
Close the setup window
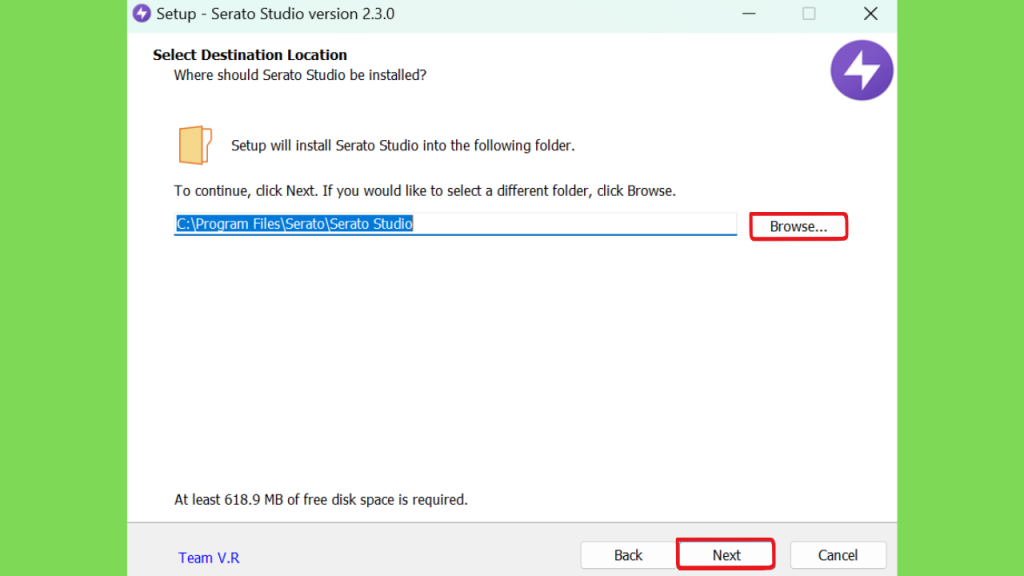point(871,14)
